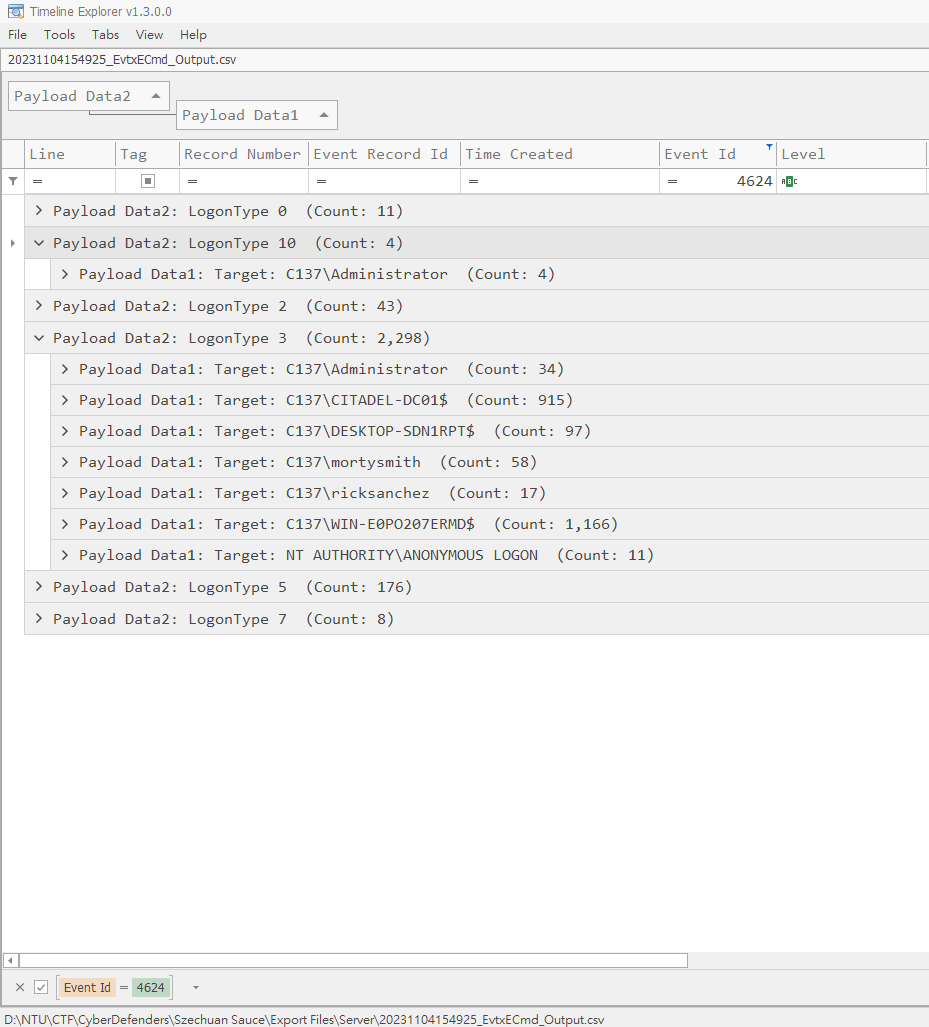Remove the Event Id filter with X
The width and height of the screenshot is (929, 1027).
(20, 987)
